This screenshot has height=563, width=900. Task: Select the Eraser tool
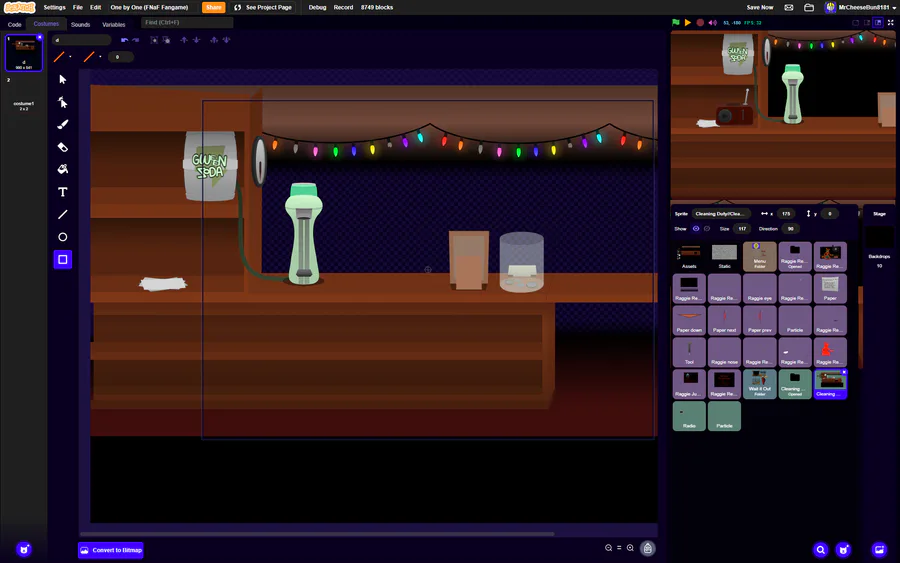(x=63, y=147)
